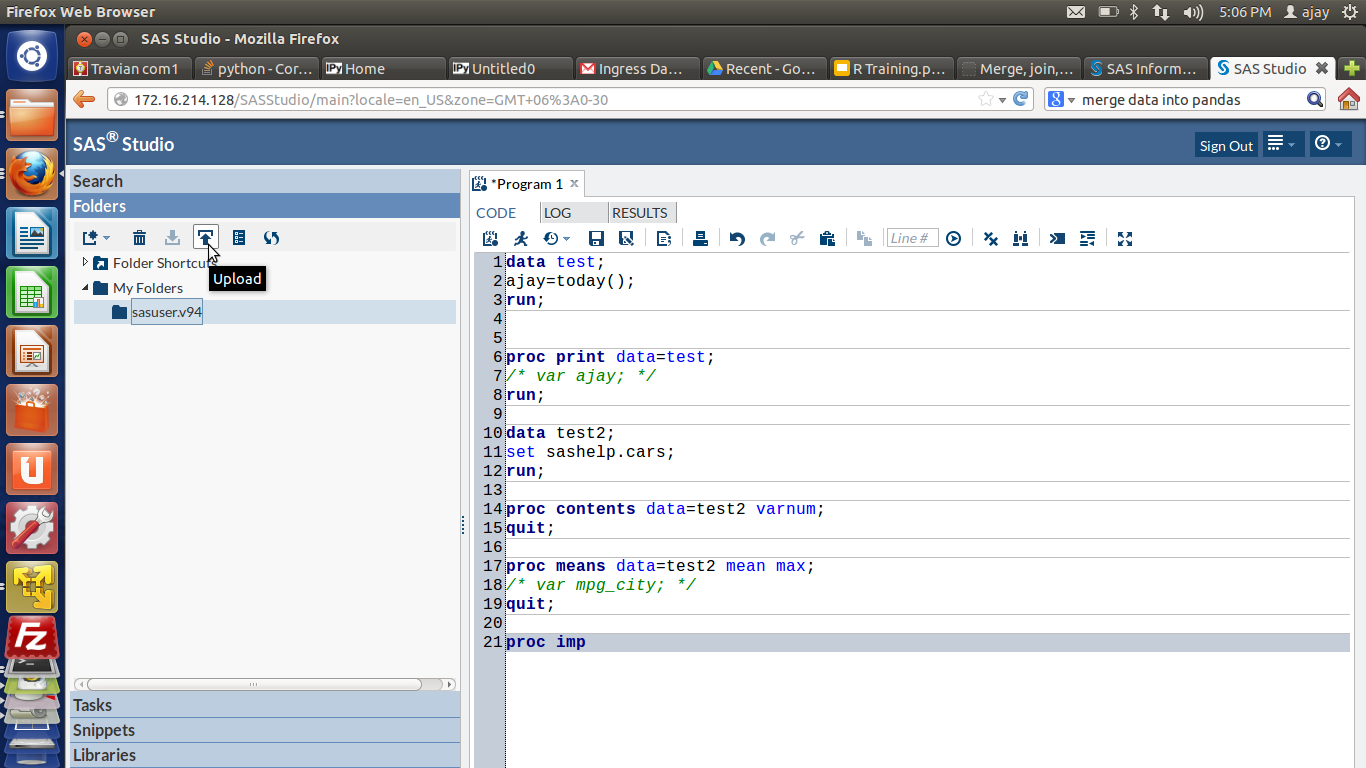Click the running man Run program icon
Viewport: 1366px width, 768px height.
[x=521, y=238]
